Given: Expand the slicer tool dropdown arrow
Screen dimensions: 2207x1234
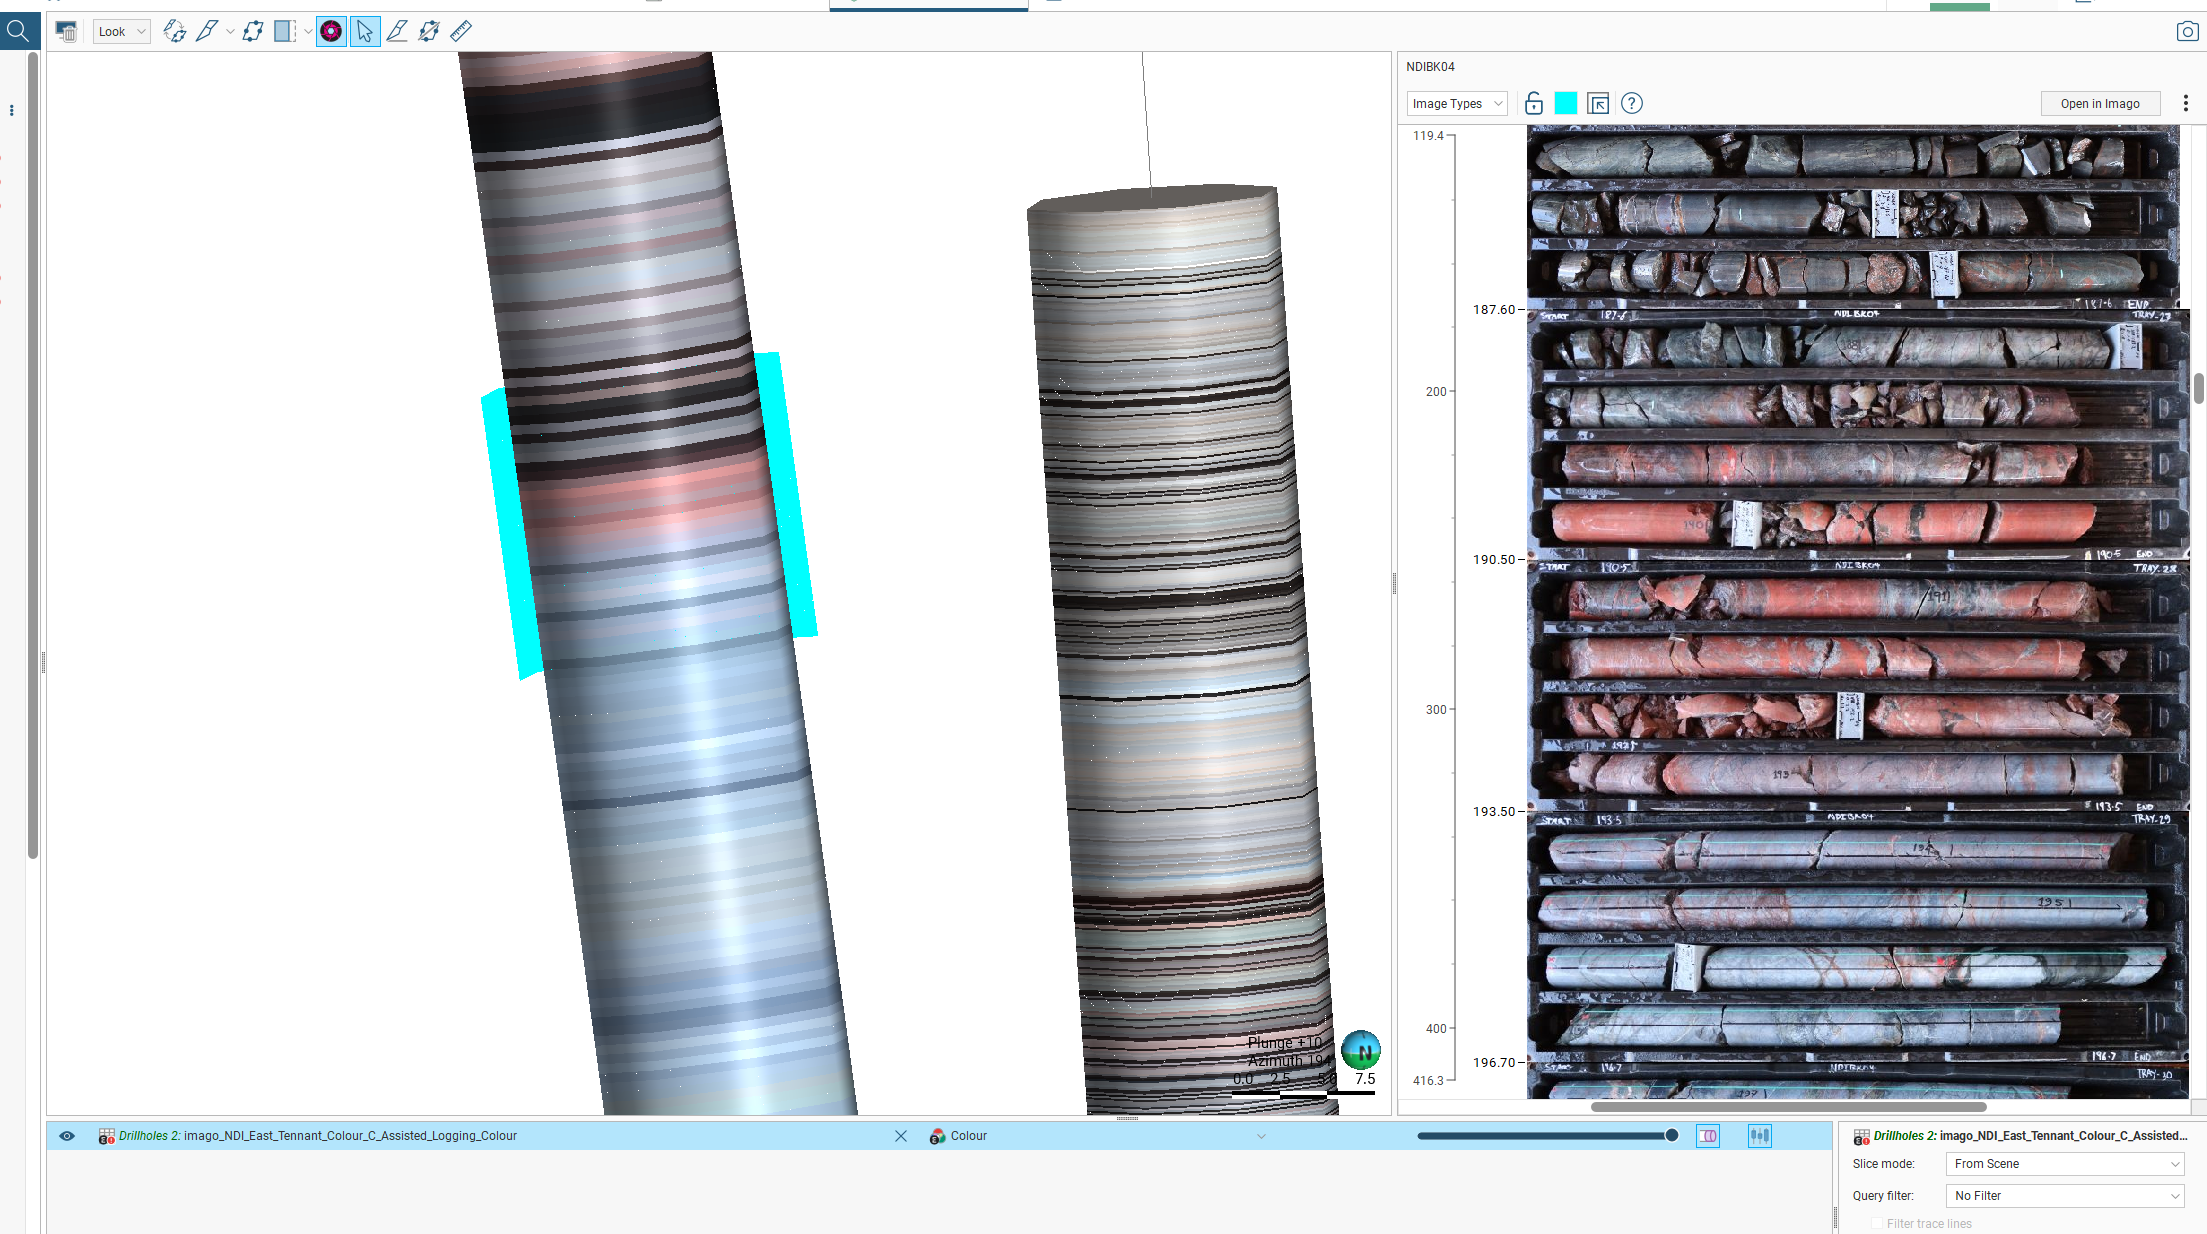Looking at the screenshot, I should pos(230,32).
